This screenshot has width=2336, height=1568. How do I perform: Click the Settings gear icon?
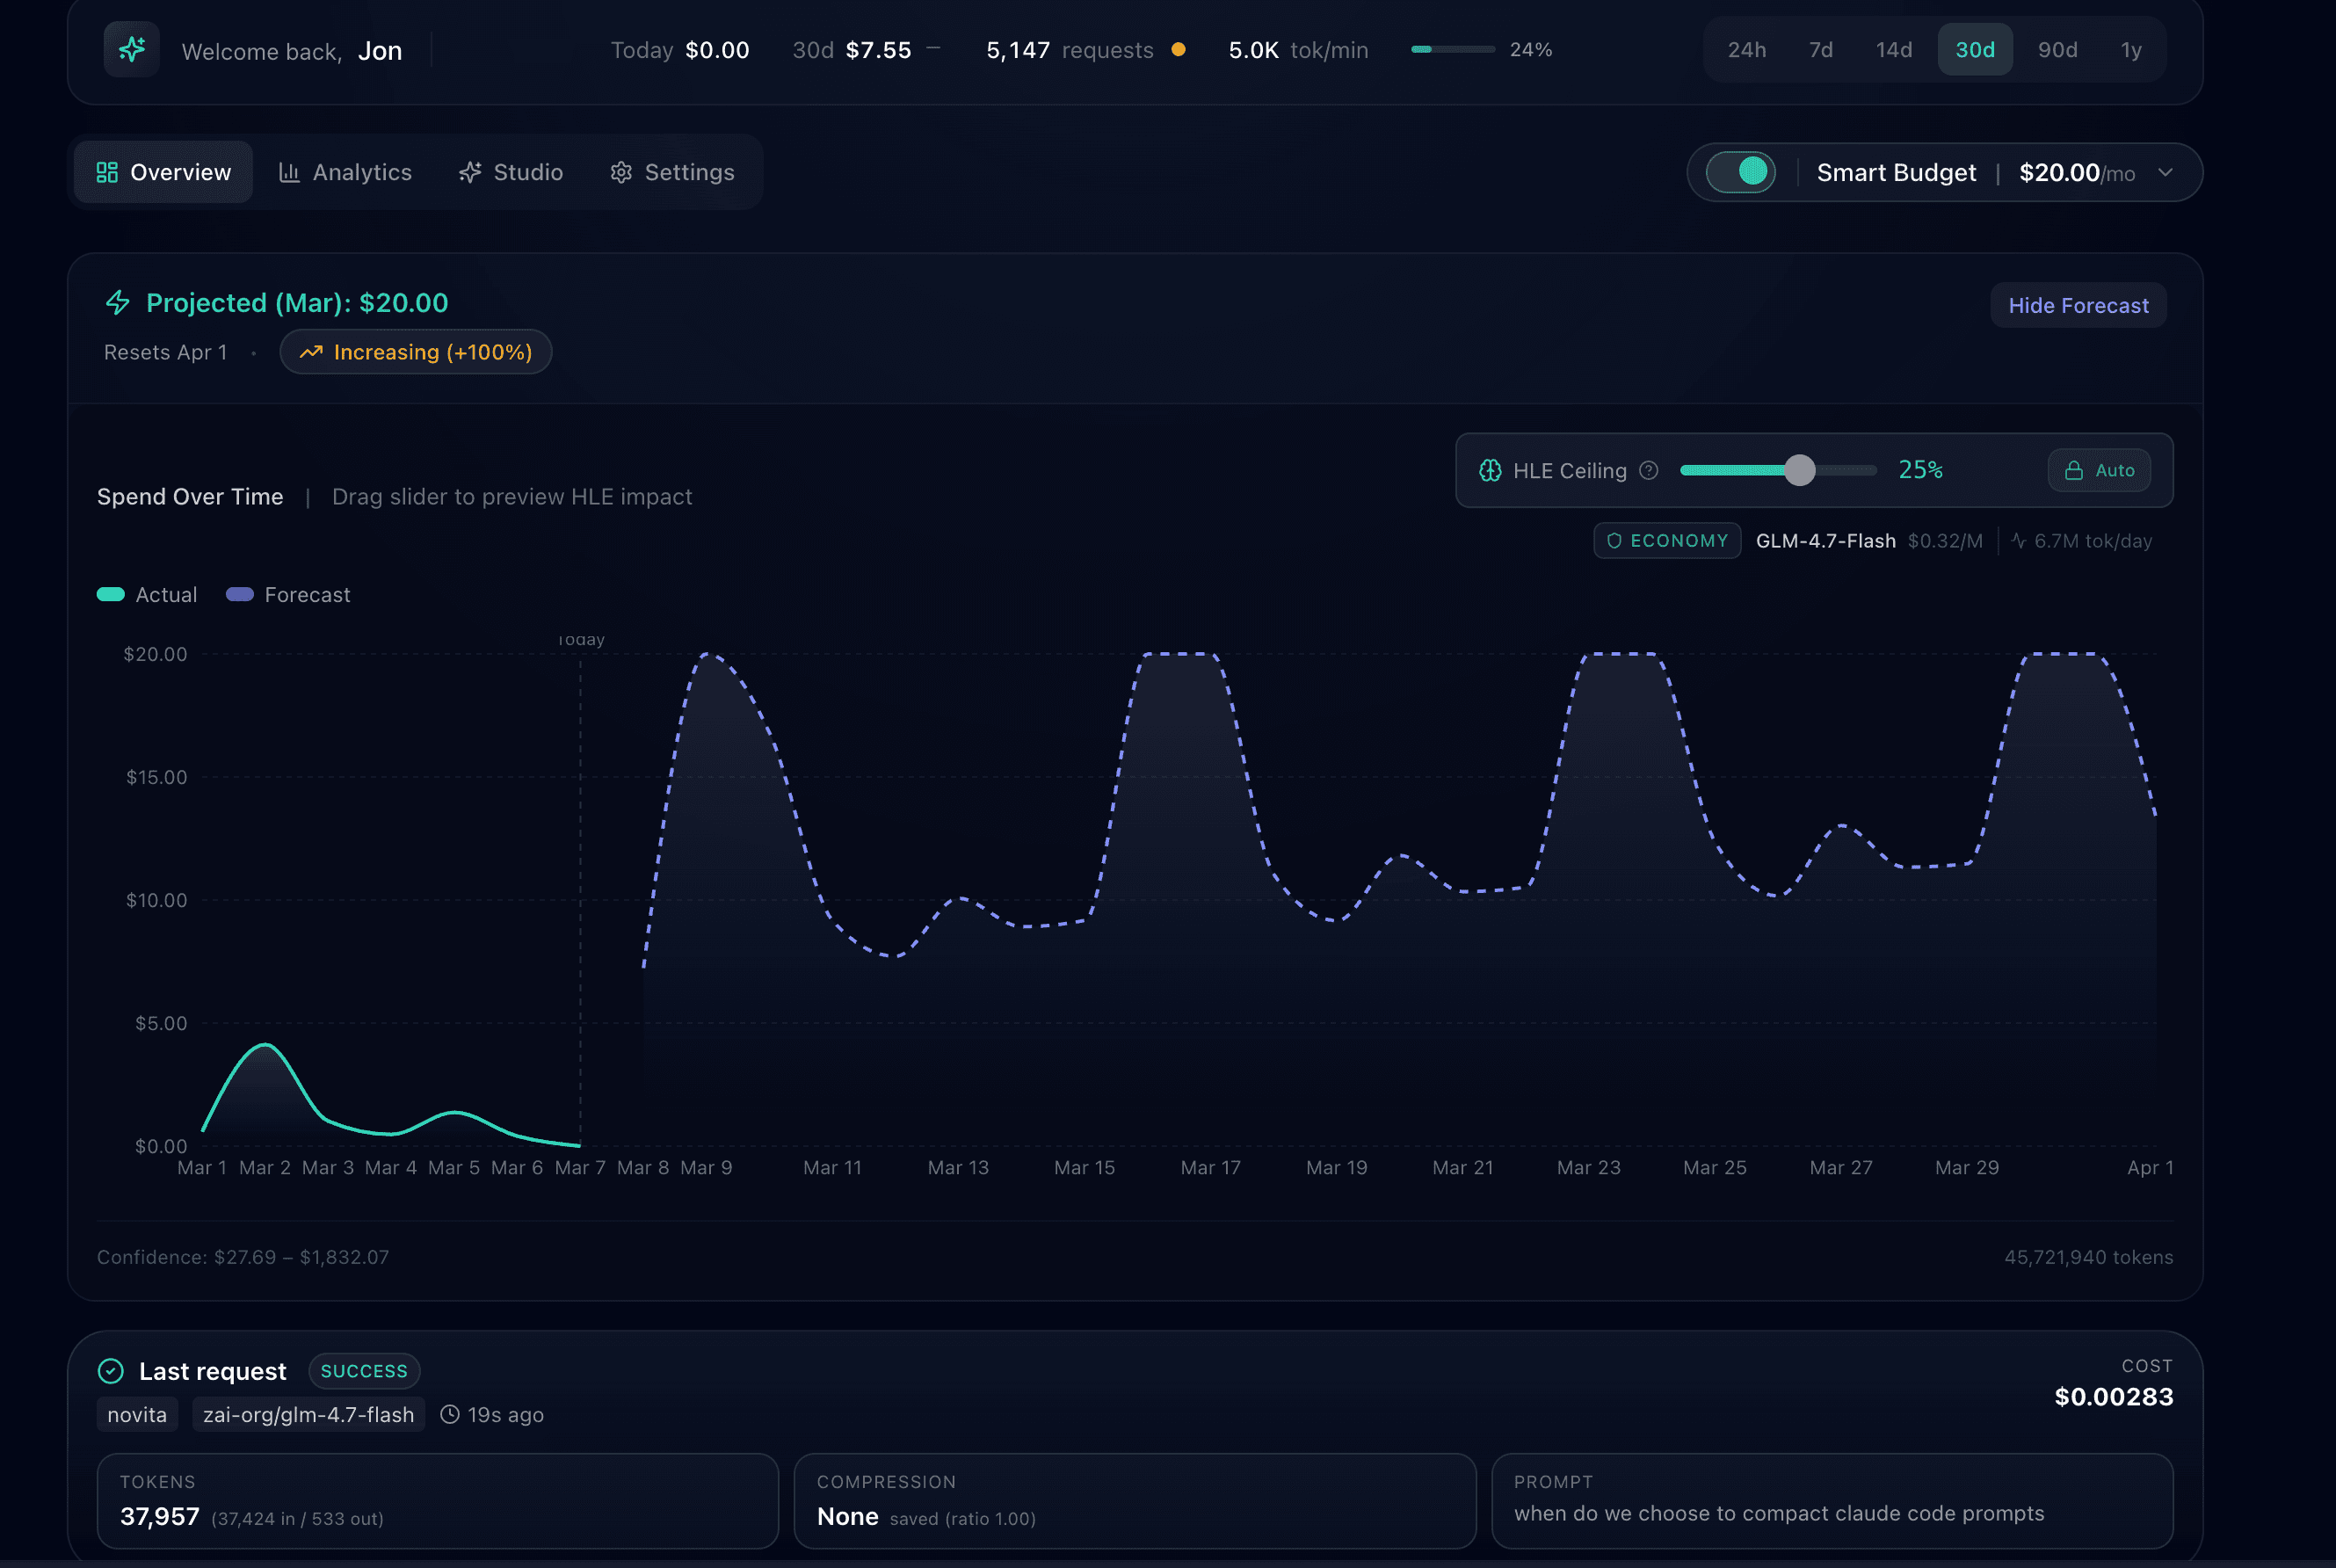coord(621,171)
